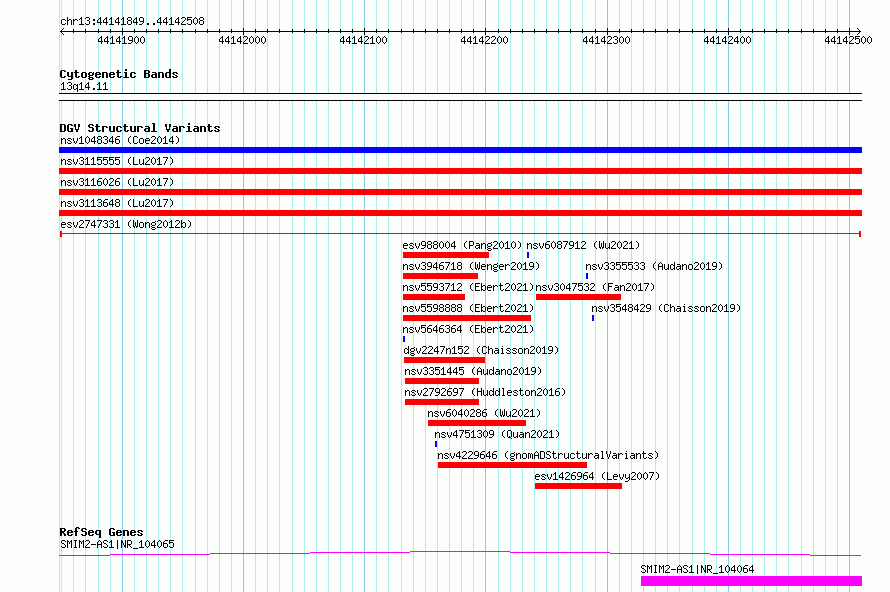This screenshot has width=890, height=592.
Task: Select the red bar under nsv2792697
Action: [442, 402]
